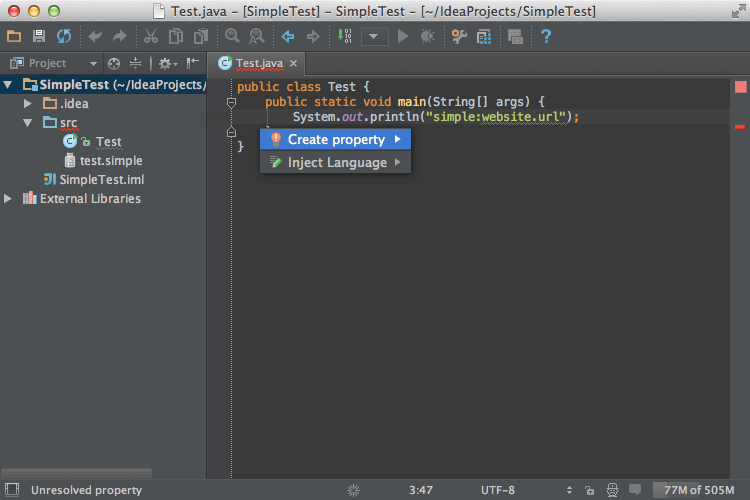This screenshot has height=500, width=750.
Task: Open project folder toolbar icon
Action: [14, 36]
